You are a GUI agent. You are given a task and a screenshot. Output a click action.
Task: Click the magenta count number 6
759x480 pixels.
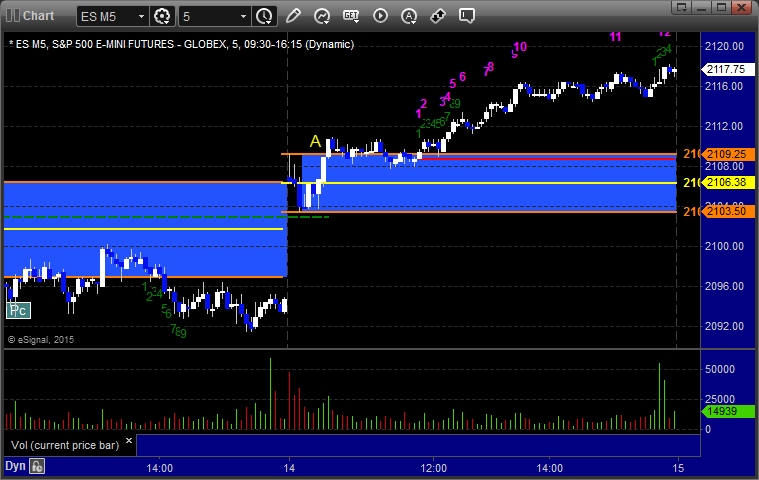pyautogui.click(x=462, y=76)
